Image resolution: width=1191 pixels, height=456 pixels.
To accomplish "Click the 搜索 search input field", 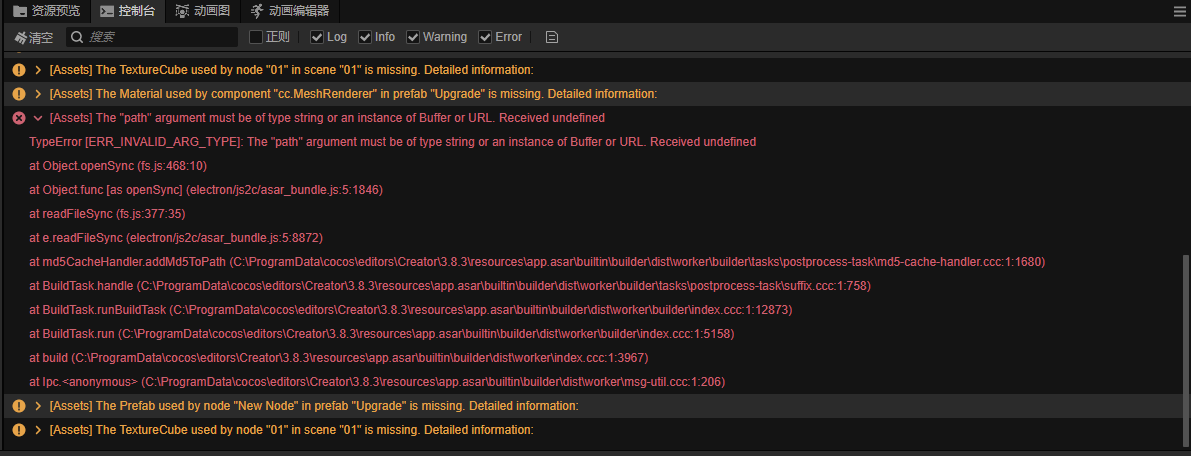I will pyautogui.click(x=160, y=37).
